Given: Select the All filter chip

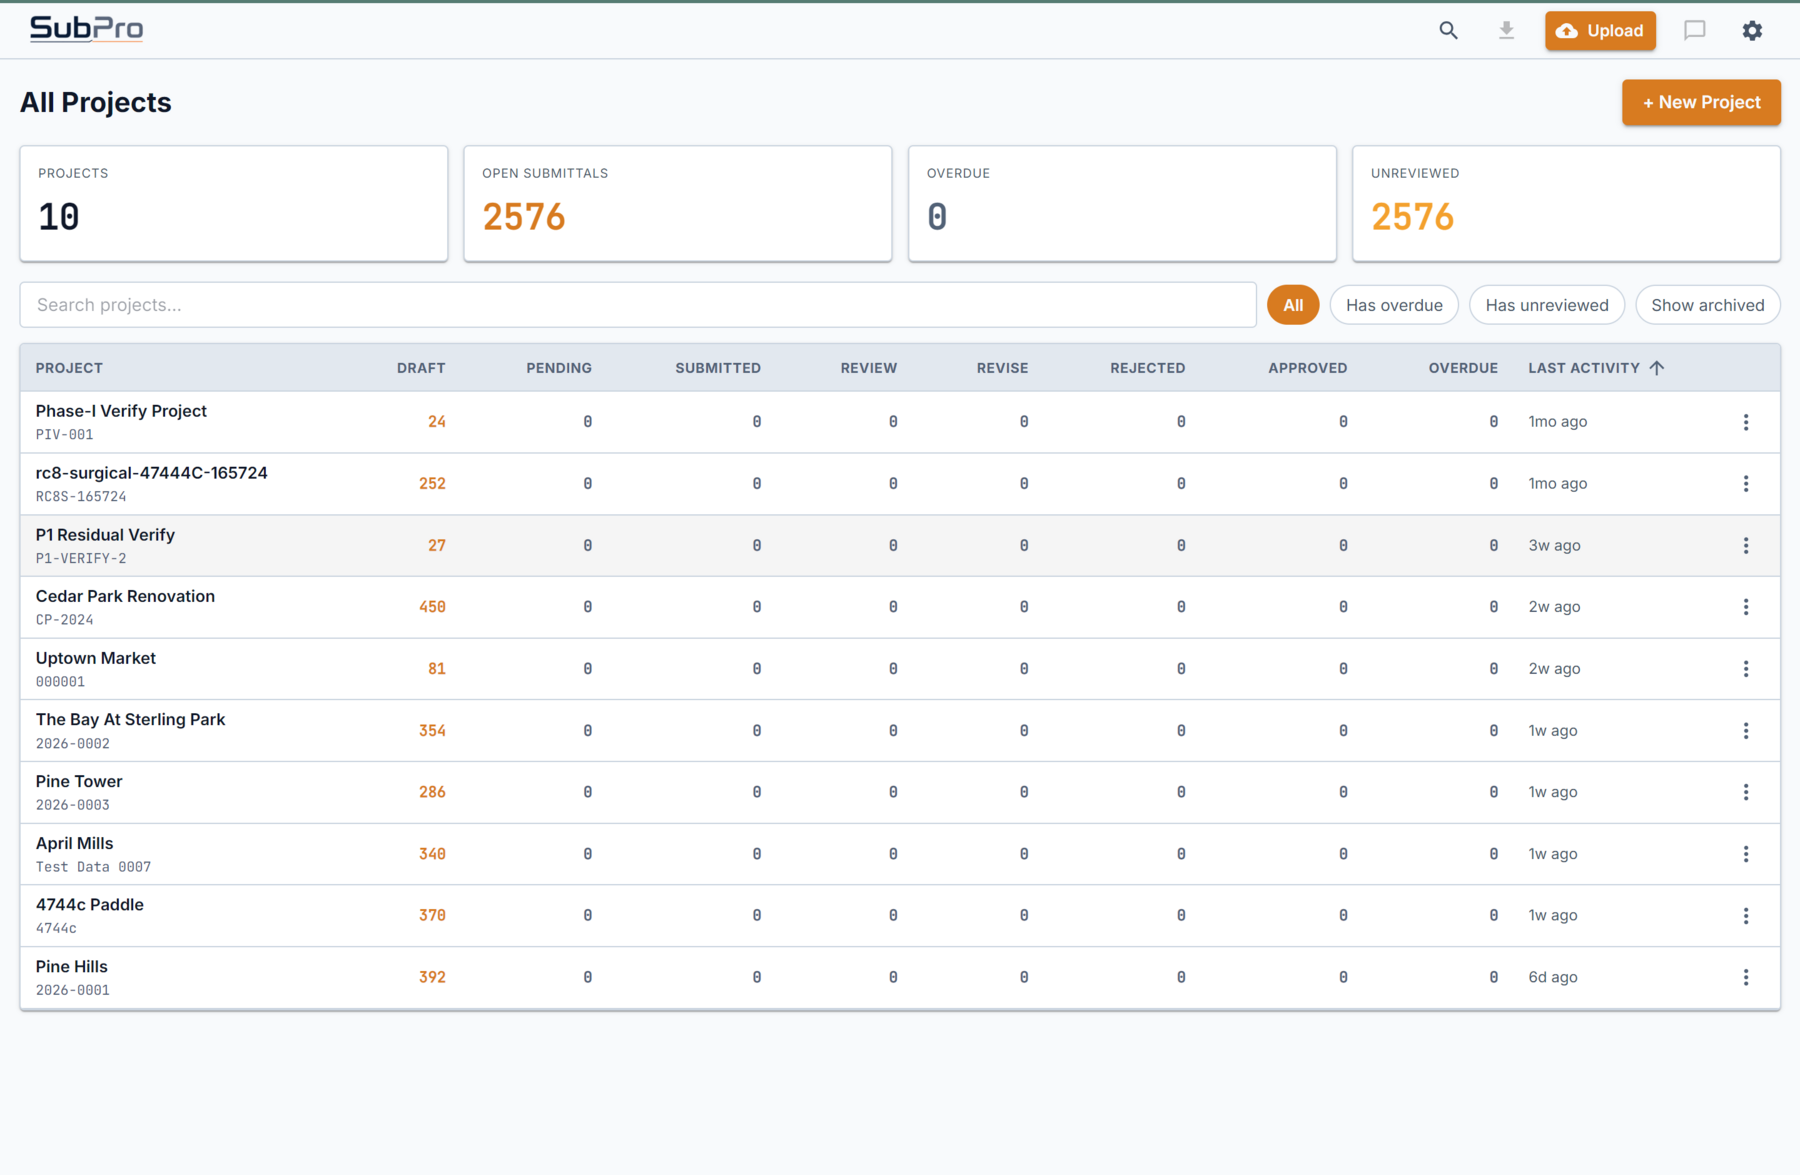Looking at the screenshot, I should 1293,305.
